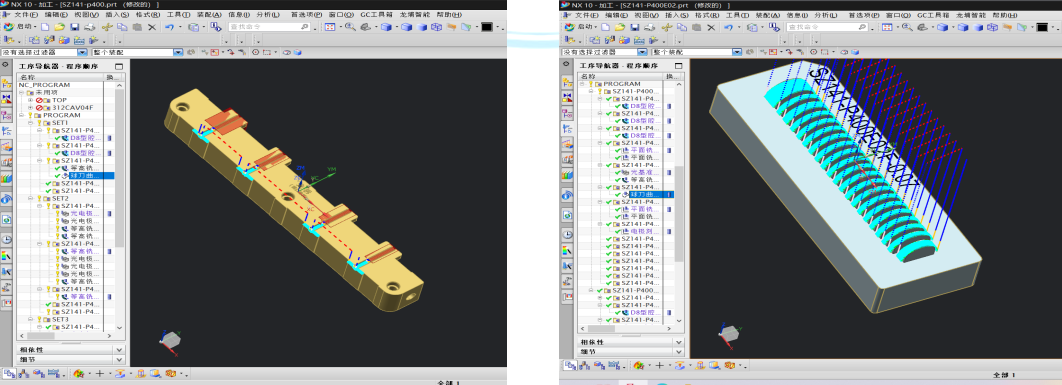Open the 分析(L) menu in the right window
This screenshot has height=385, width=1062.
[x=826, y=14]
